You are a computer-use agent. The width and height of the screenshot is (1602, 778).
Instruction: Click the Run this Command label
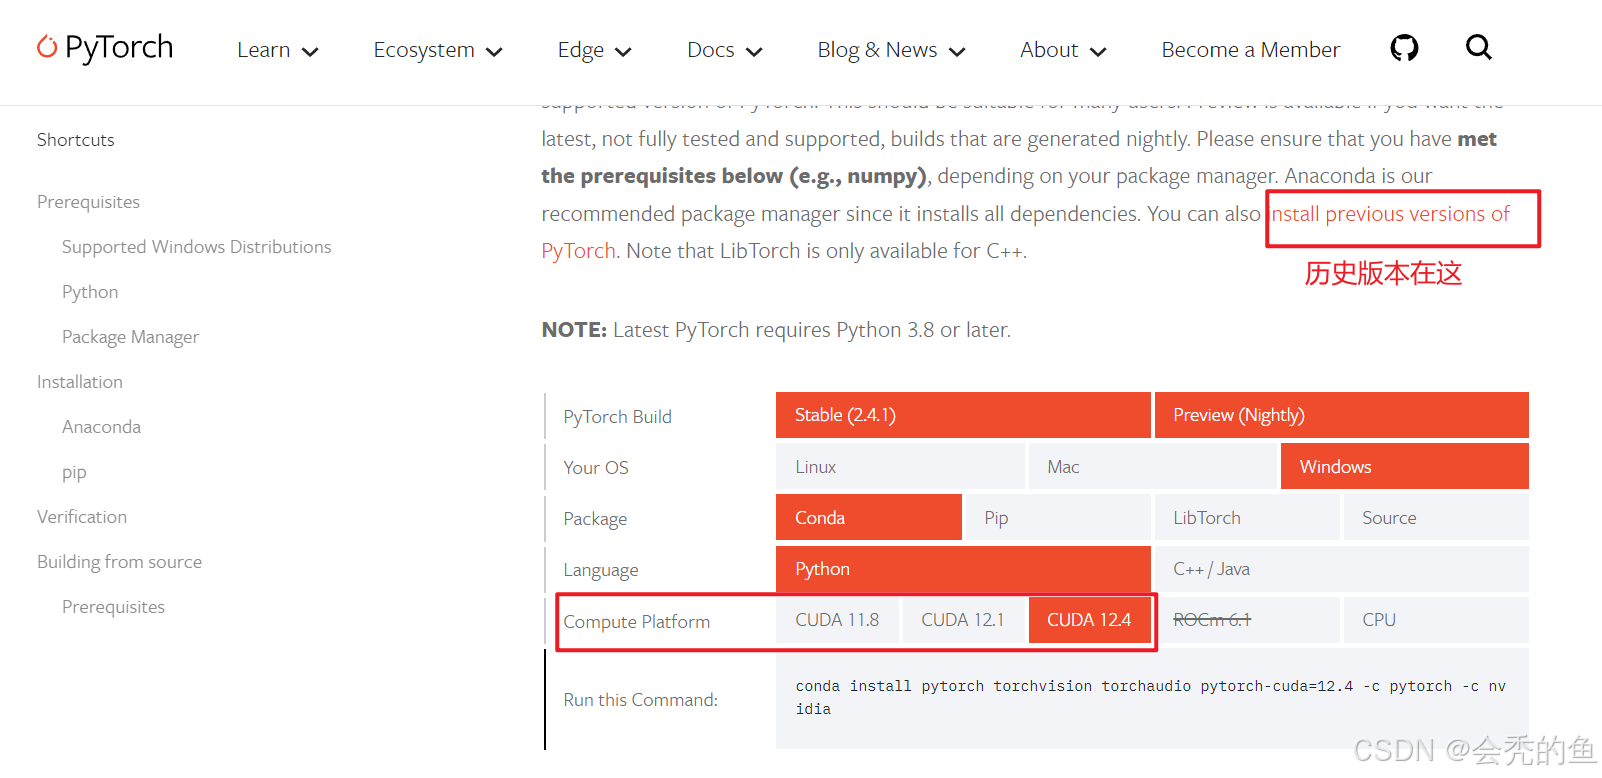click(640, 700)
